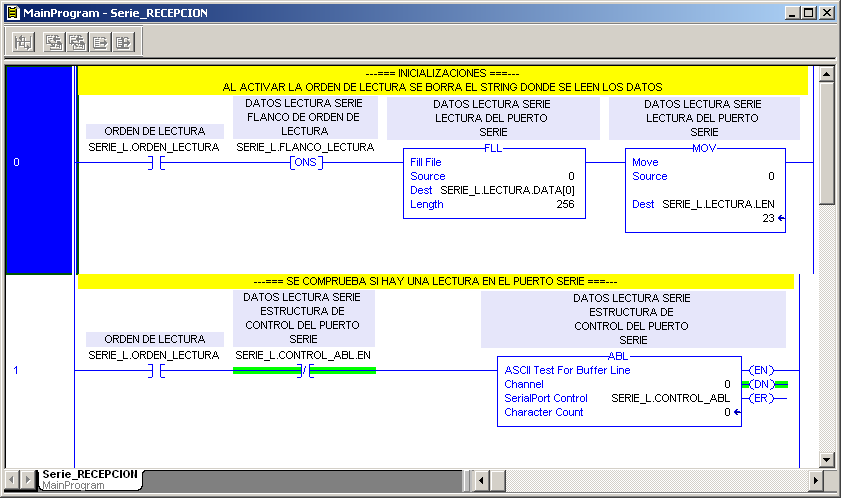
Task: Click the description above the CONTROL_ABL.EN contact
Action: tap(303, 318)
